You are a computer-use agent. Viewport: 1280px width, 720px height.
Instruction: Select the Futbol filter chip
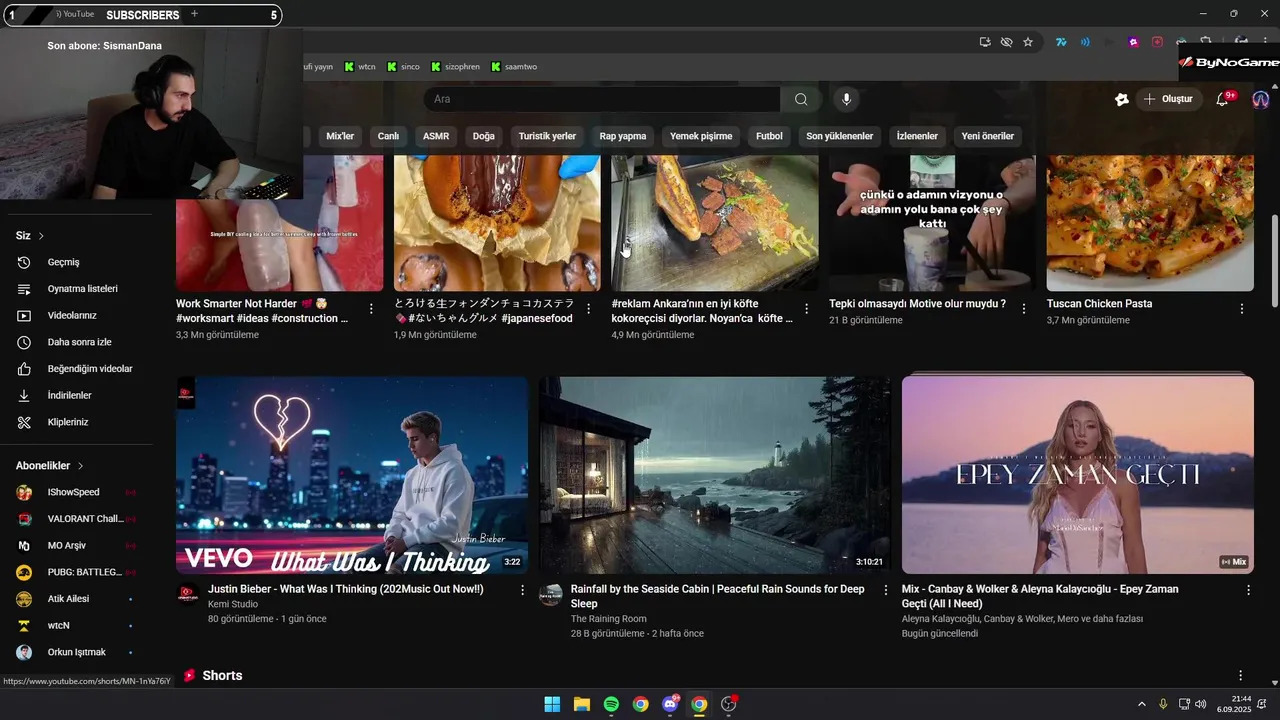(x=769, y=136)
